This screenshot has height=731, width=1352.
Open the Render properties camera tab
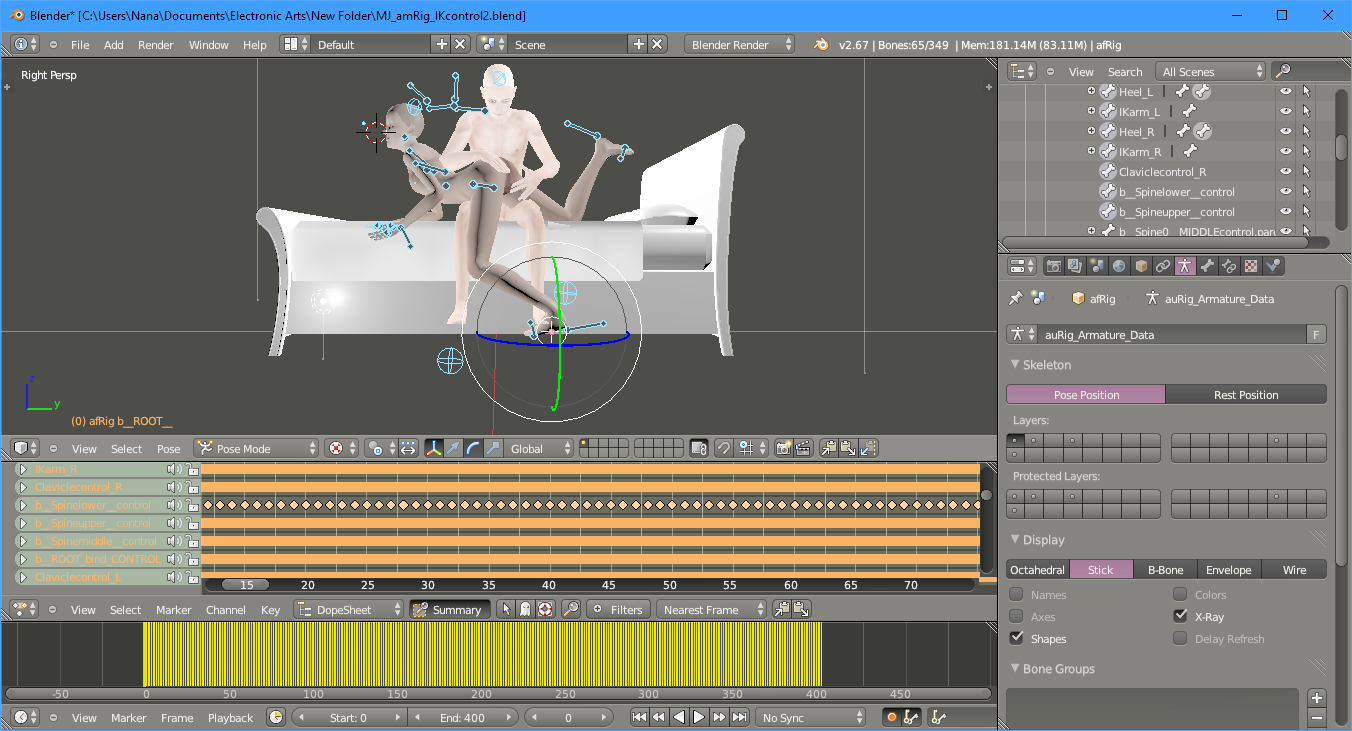[1053, 266]
